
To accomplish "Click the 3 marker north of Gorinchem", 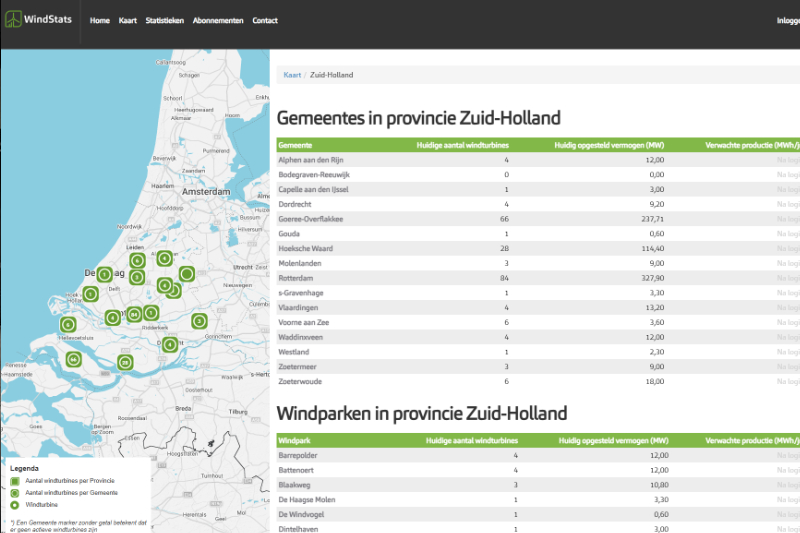I will pyautogui.click(x=199, y=321).
